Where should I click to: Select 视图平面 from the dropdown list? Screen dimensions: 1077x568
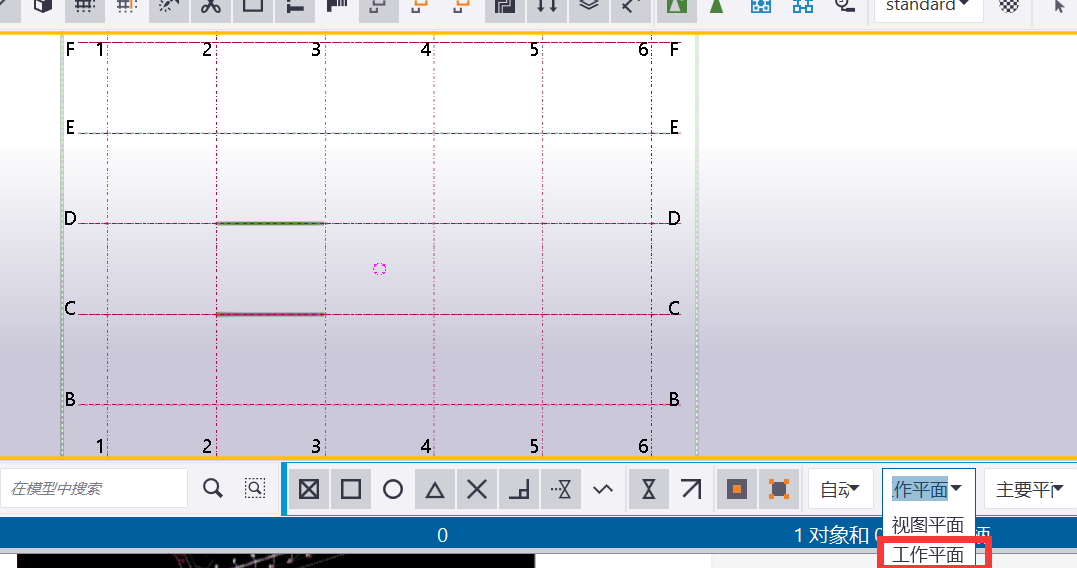point(928,525)
